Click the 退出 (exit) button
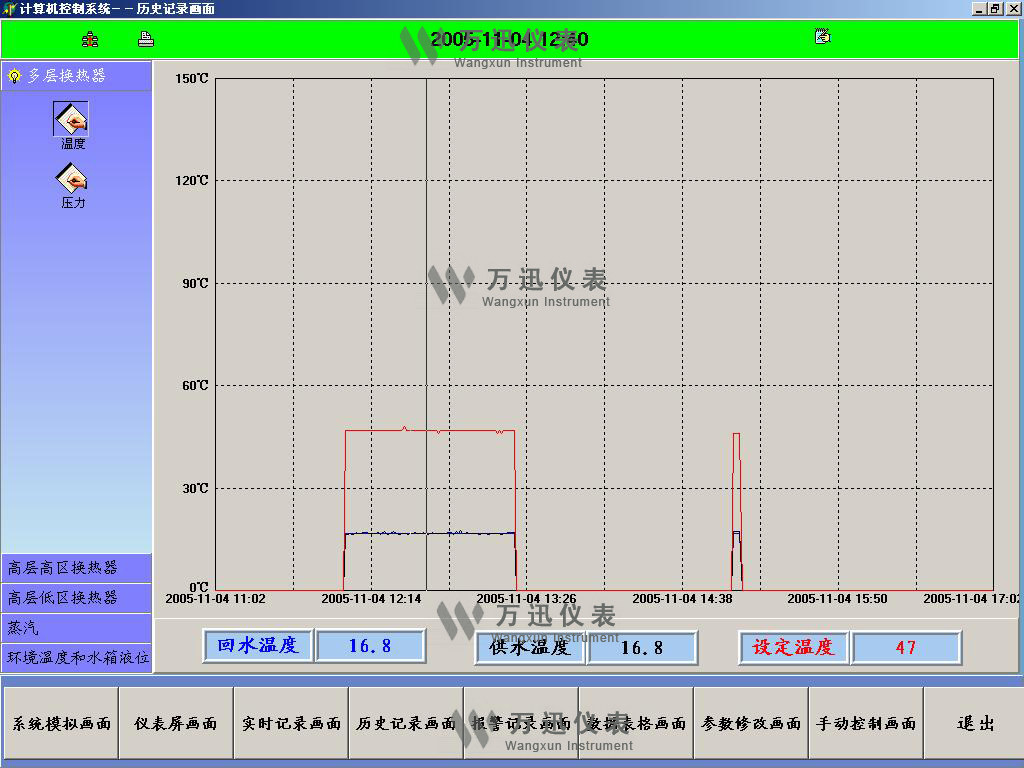This screenshot has height=768, width=1024. point(971,722)
